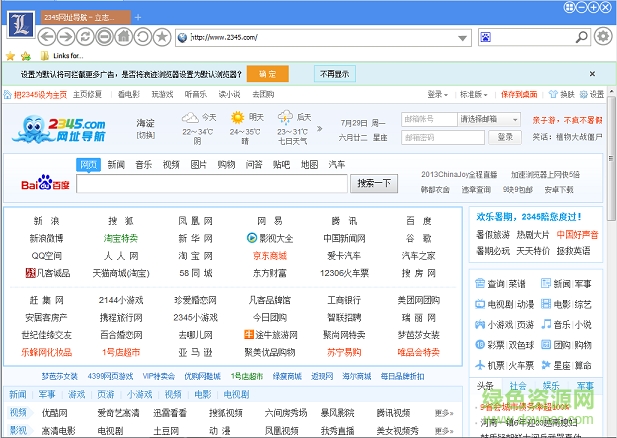
Task: Open the 登录 dropdown in page toolbar
Action: (x=437, y=94)
